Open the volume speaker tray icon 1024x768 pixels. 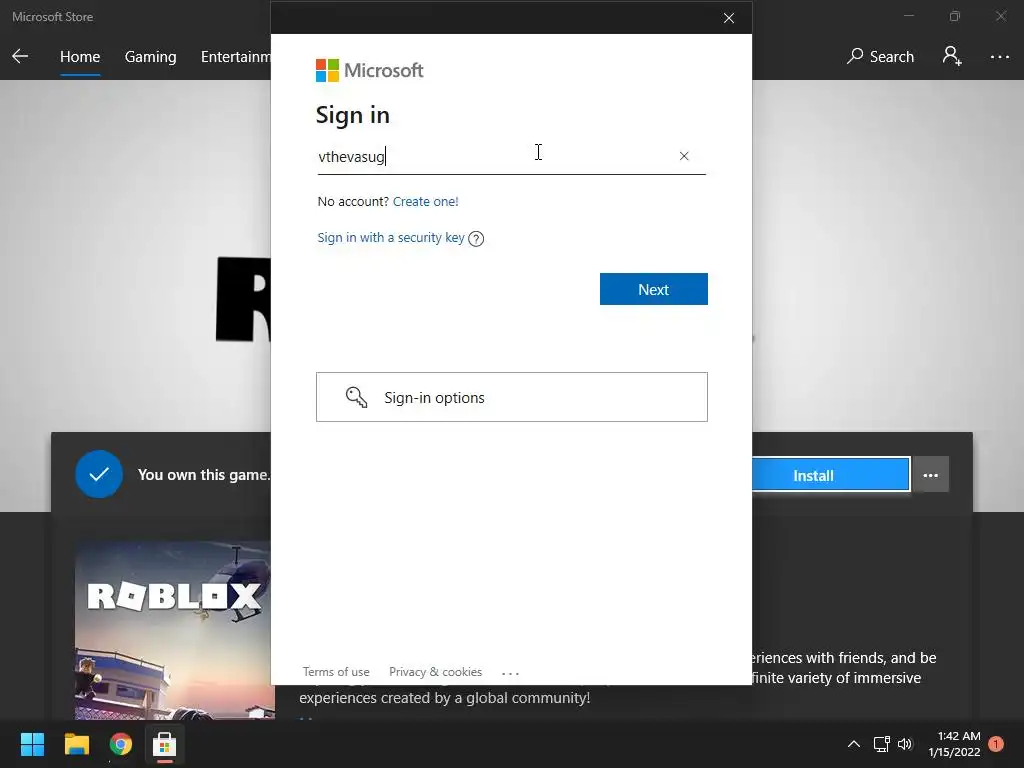click(x=904, y=744)
